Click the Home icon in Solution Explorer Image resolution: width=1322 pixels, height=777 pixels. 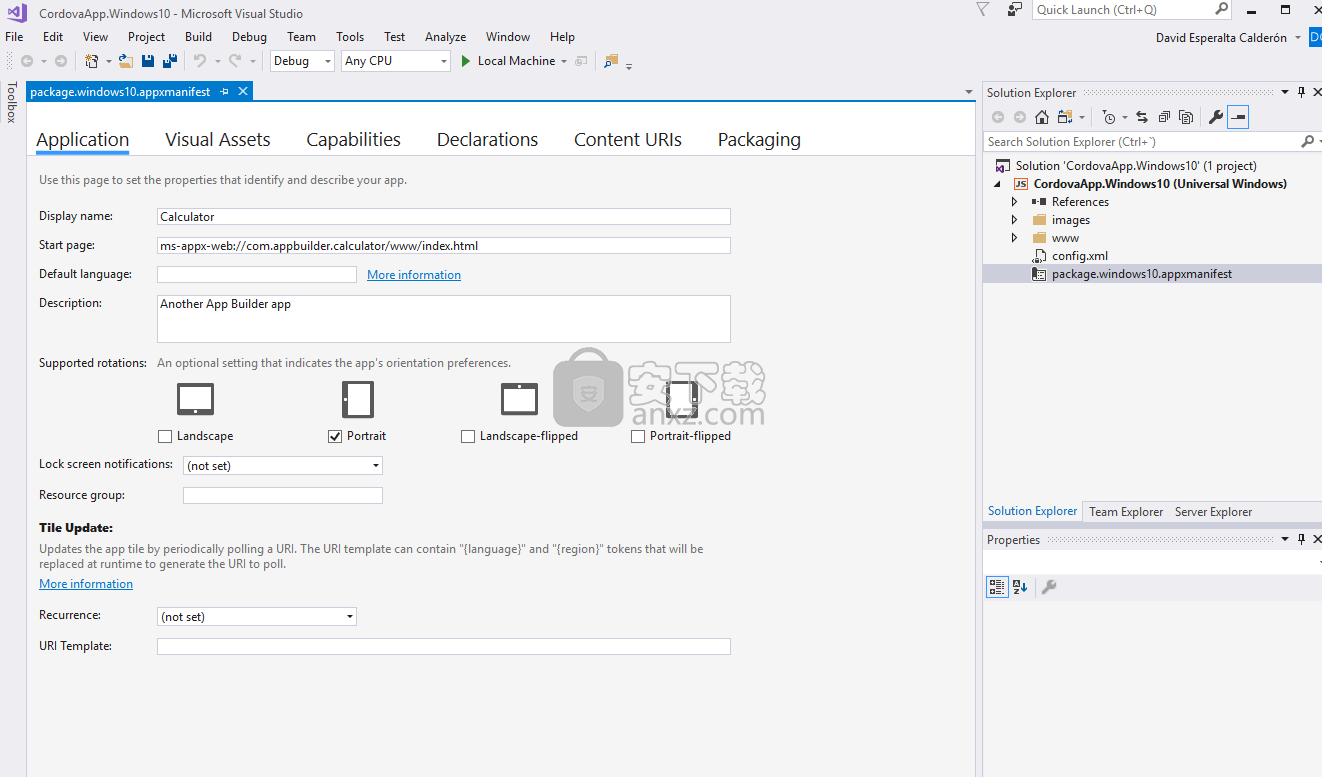tap(1041, 117)
